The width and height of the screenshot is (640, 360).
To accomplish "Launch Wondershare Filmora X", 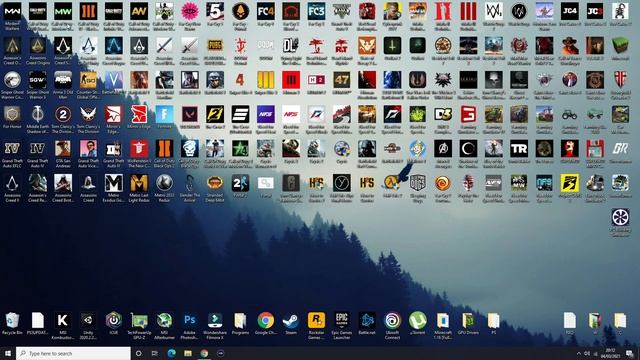I will pos(215,321).
